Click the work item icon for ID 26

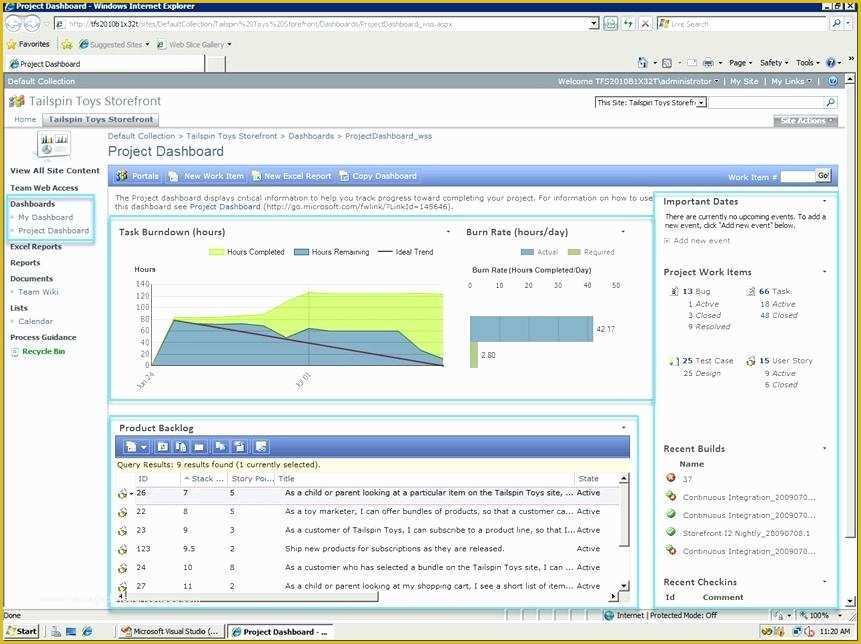tap(122, 494)
